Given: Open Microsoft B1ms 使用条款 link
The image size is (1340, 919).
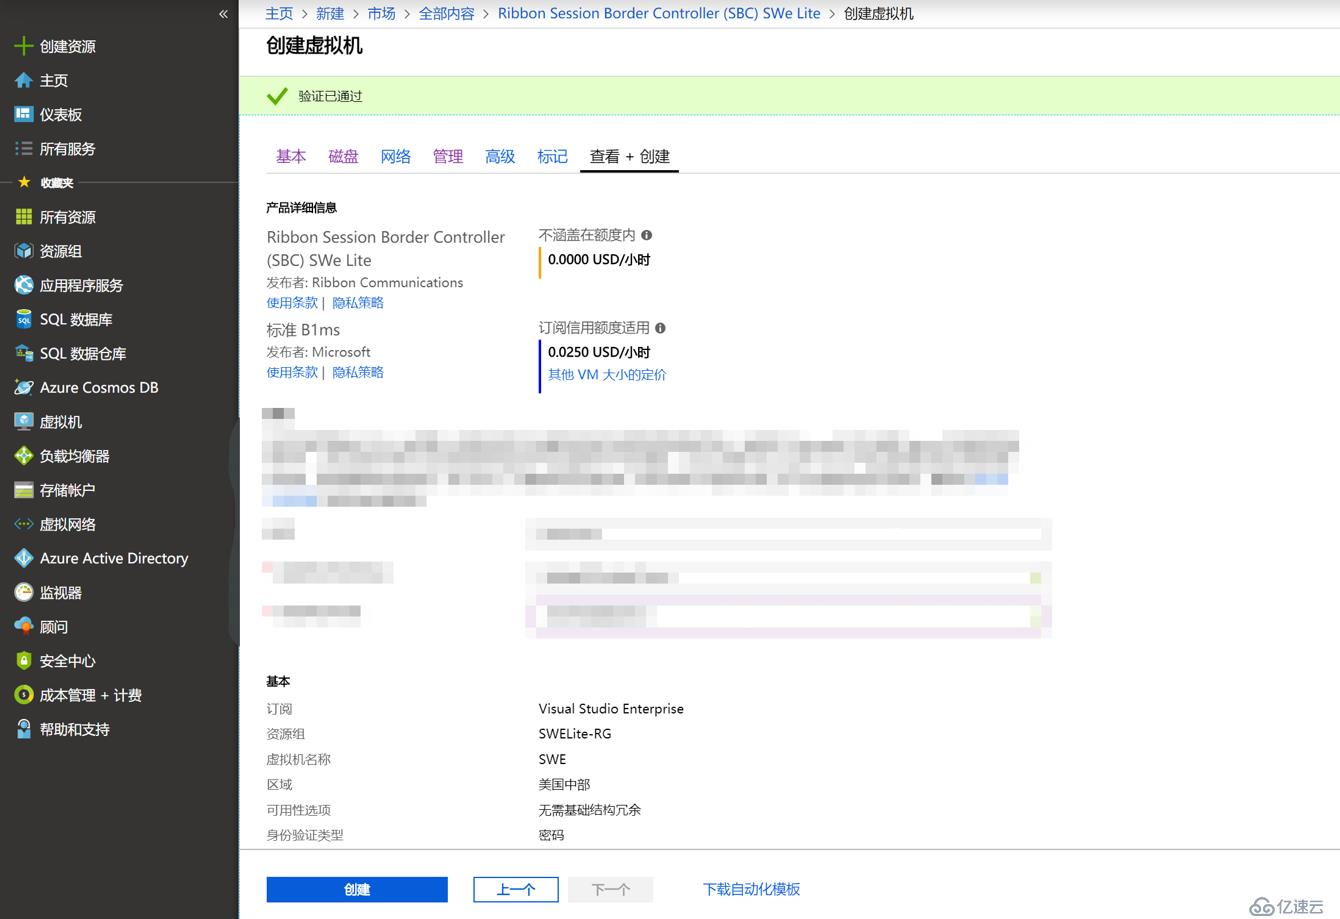Looking at the screenshot, I should click(x=292, y=372).
